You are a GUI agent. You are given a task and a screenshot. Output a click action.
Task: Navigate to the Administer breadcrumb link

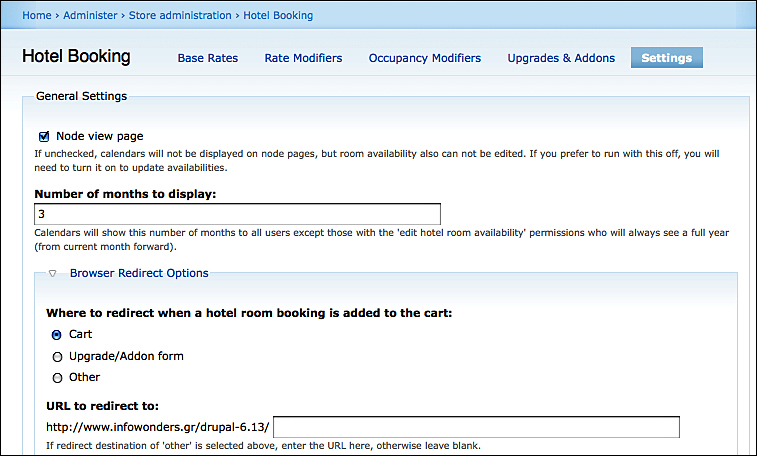91,15
